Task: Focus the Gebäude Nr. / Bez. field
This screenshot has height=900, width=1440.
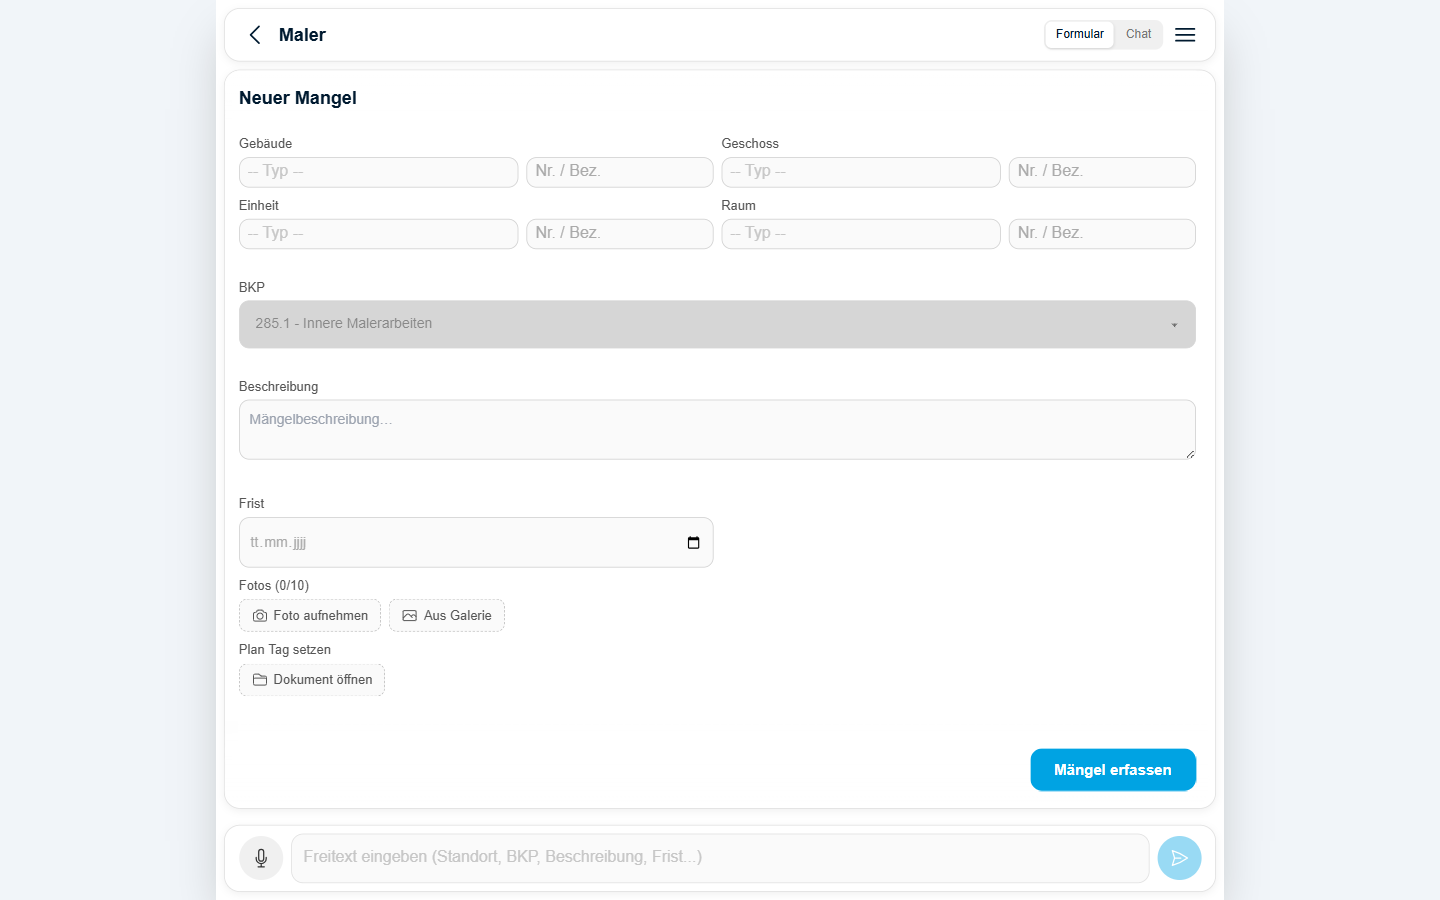Action: [620, 172]
